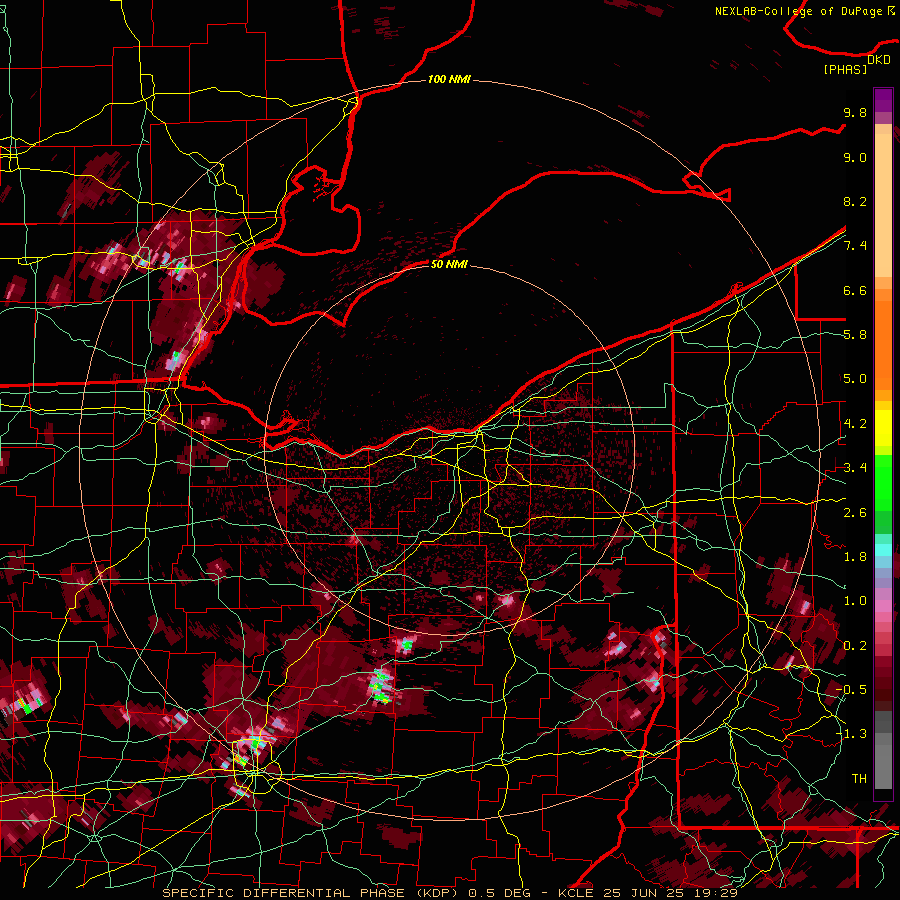
Task: Click the "50 NMI" range ring label
Action: (x=449, y=264)
